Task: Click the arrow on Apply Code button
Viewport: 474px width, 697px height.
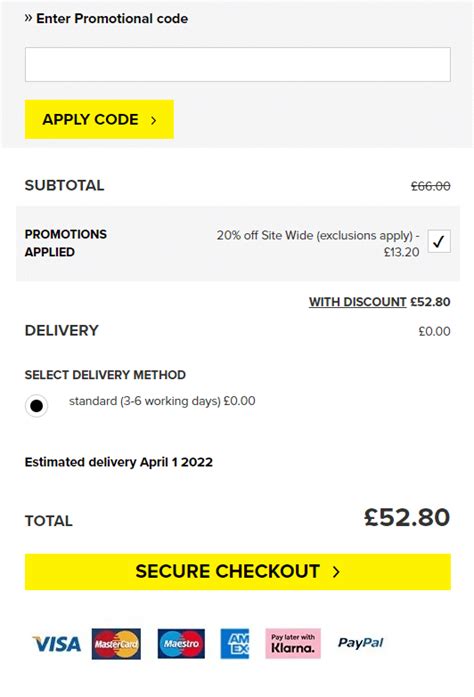Action: [x=153, y=120]
